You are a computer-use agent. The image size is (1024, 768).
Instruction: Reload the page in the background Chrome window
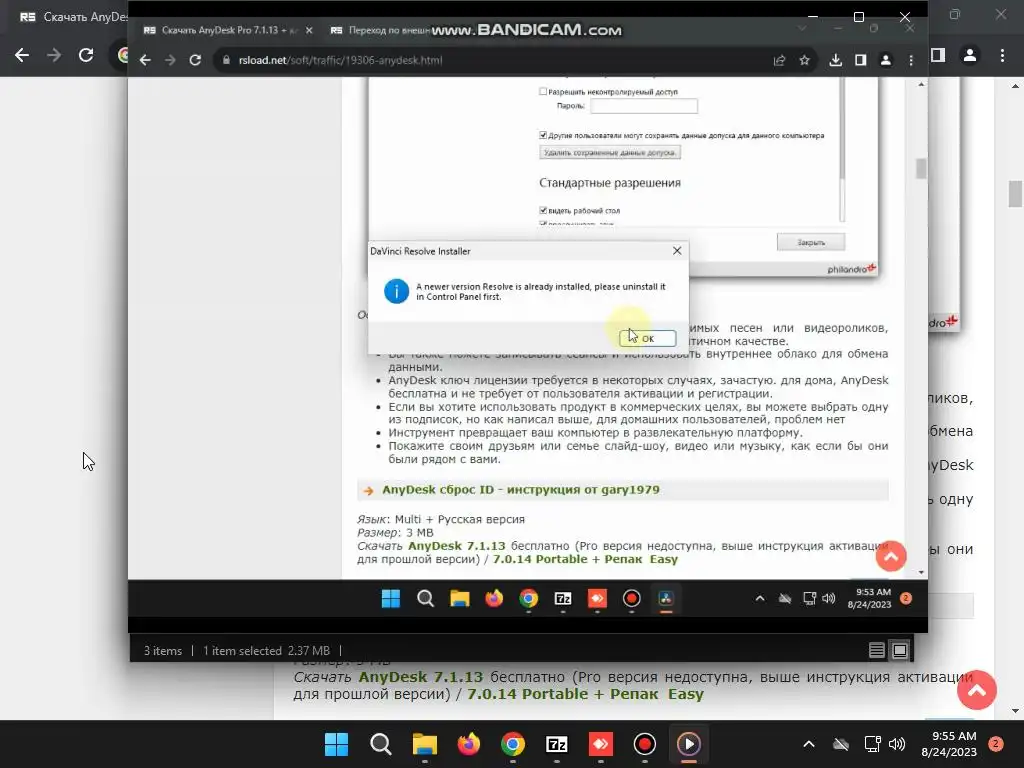pyautogui.click(x=86, y=55)
